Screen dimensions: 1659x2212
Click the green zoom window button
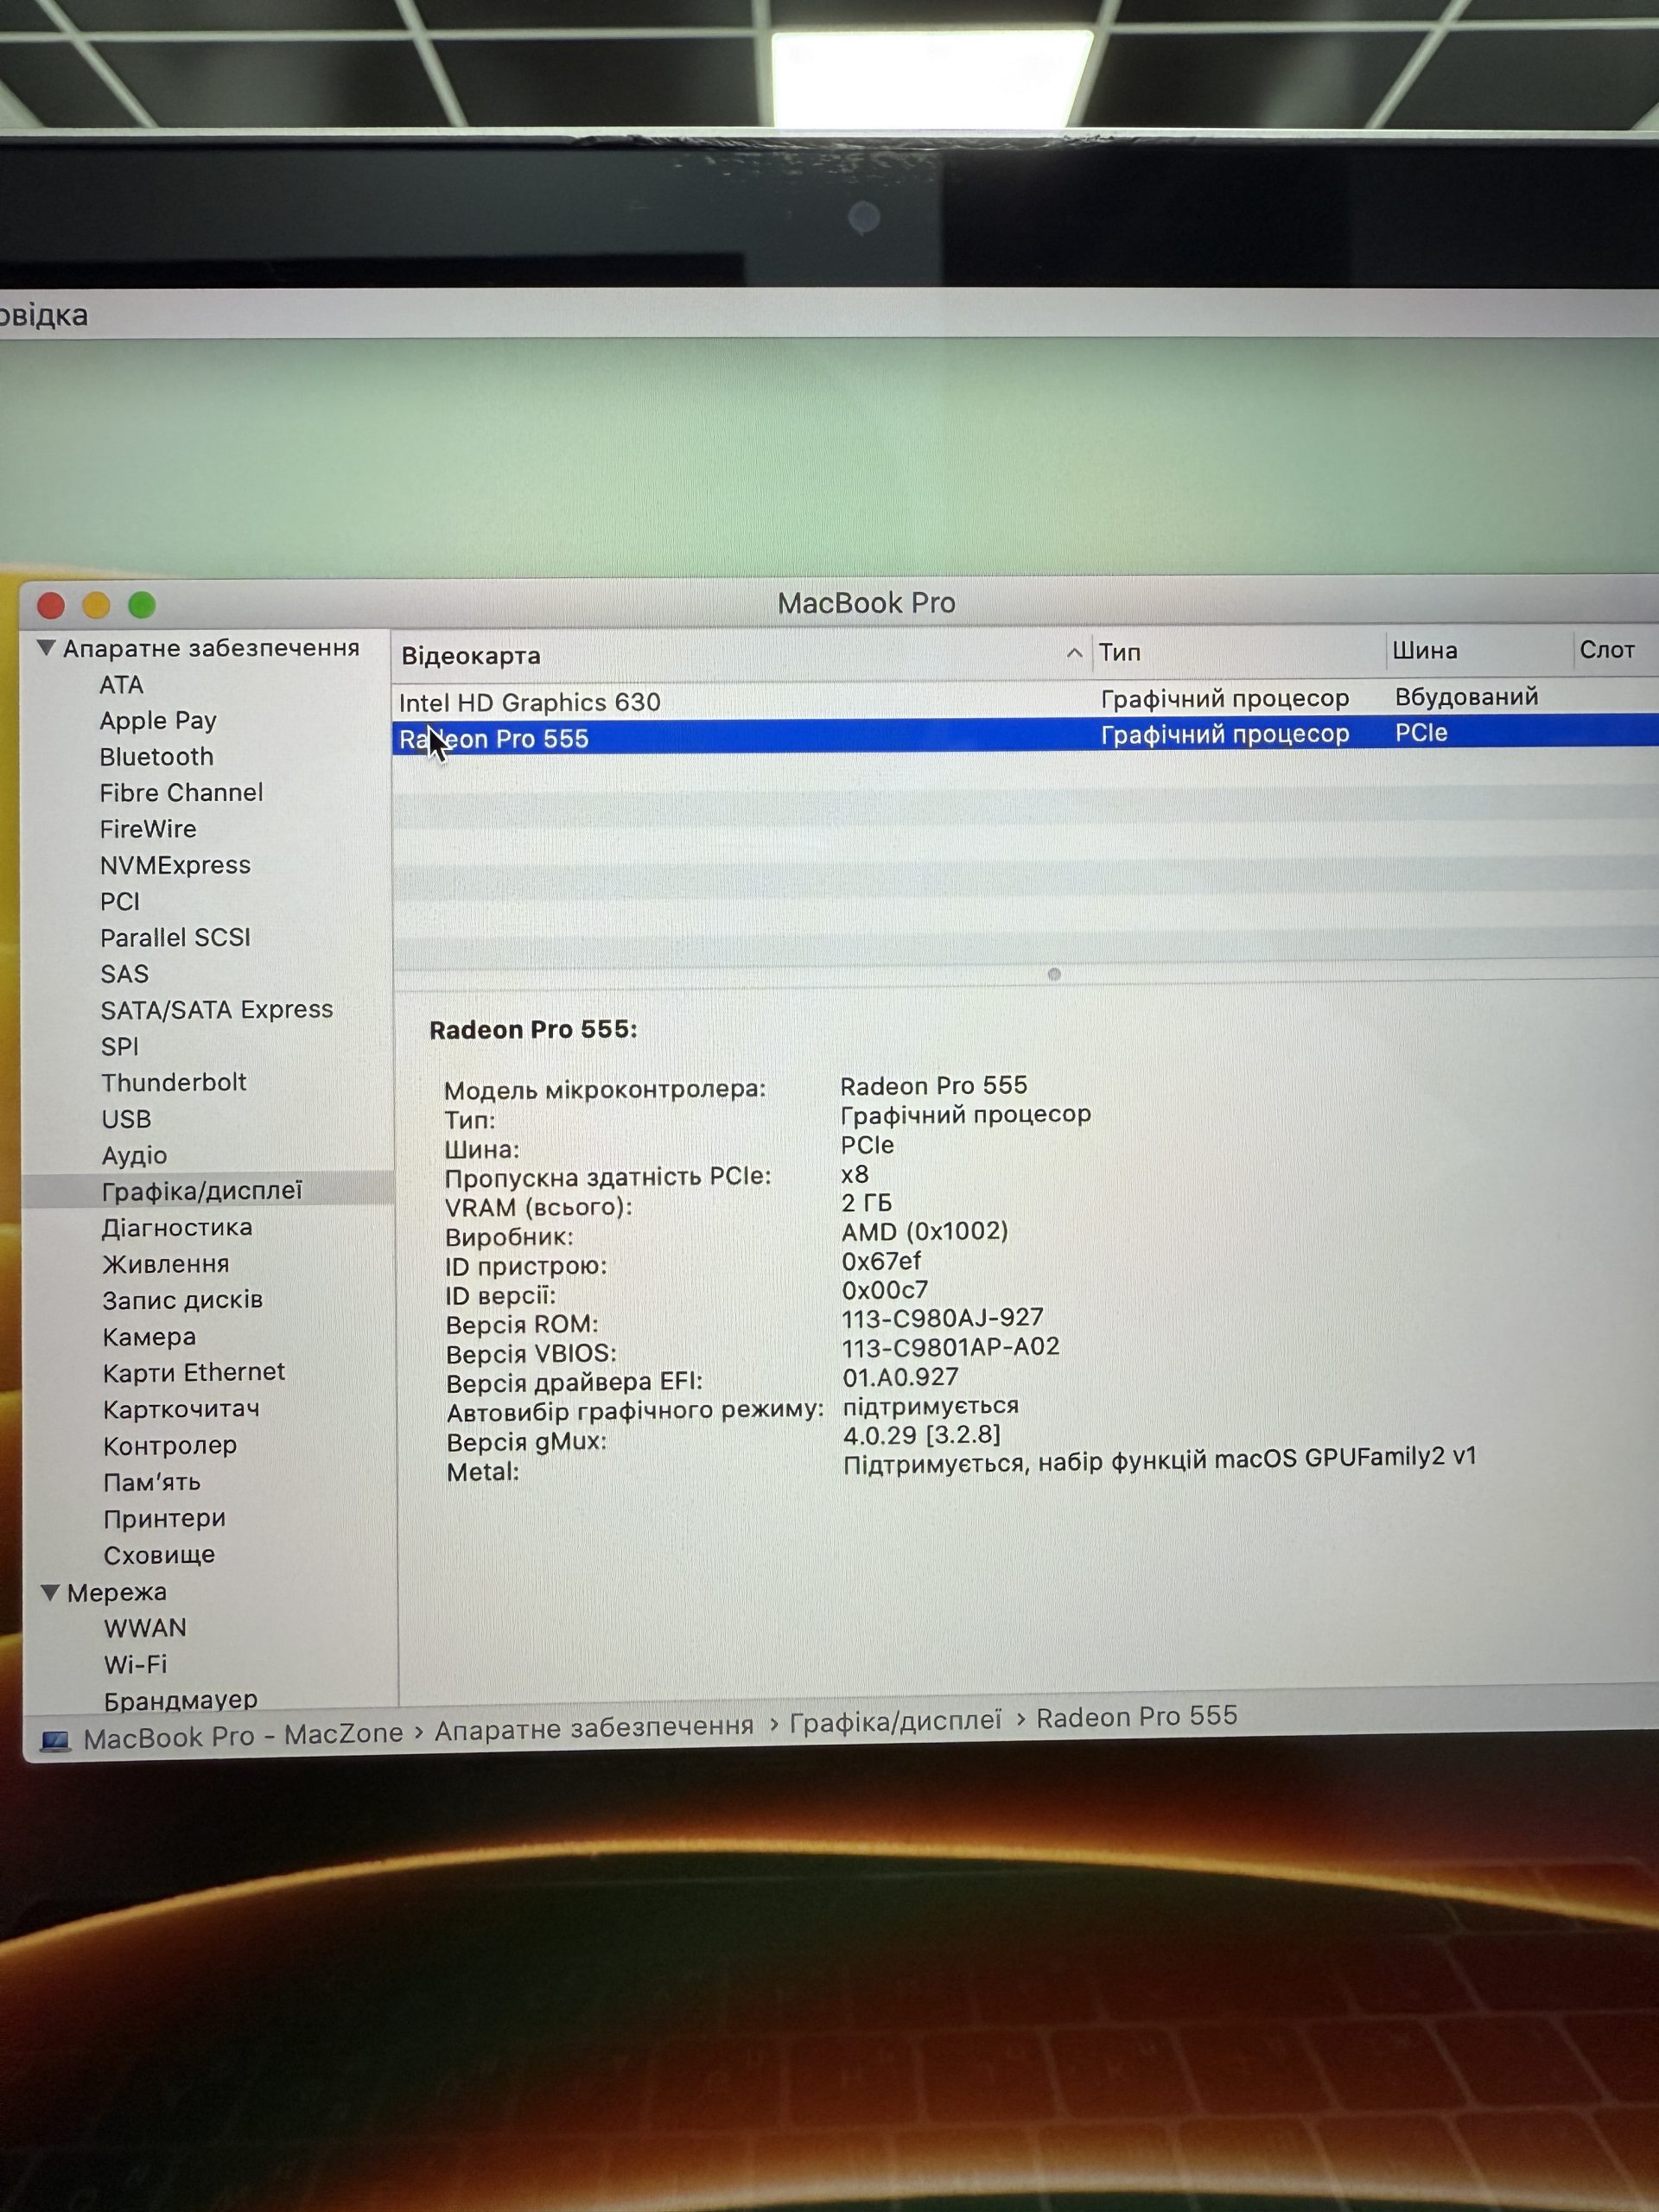pyautogui.click(x=142, y=604)
